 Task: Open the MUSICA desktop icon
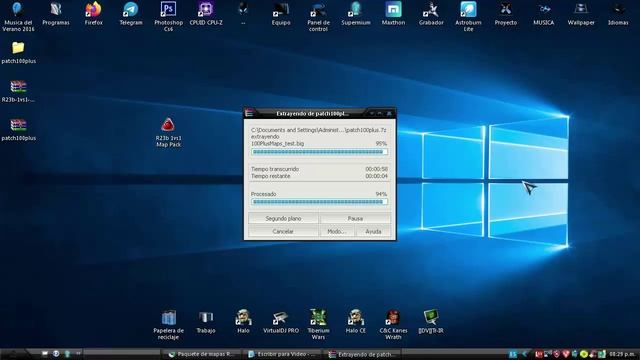544,13
